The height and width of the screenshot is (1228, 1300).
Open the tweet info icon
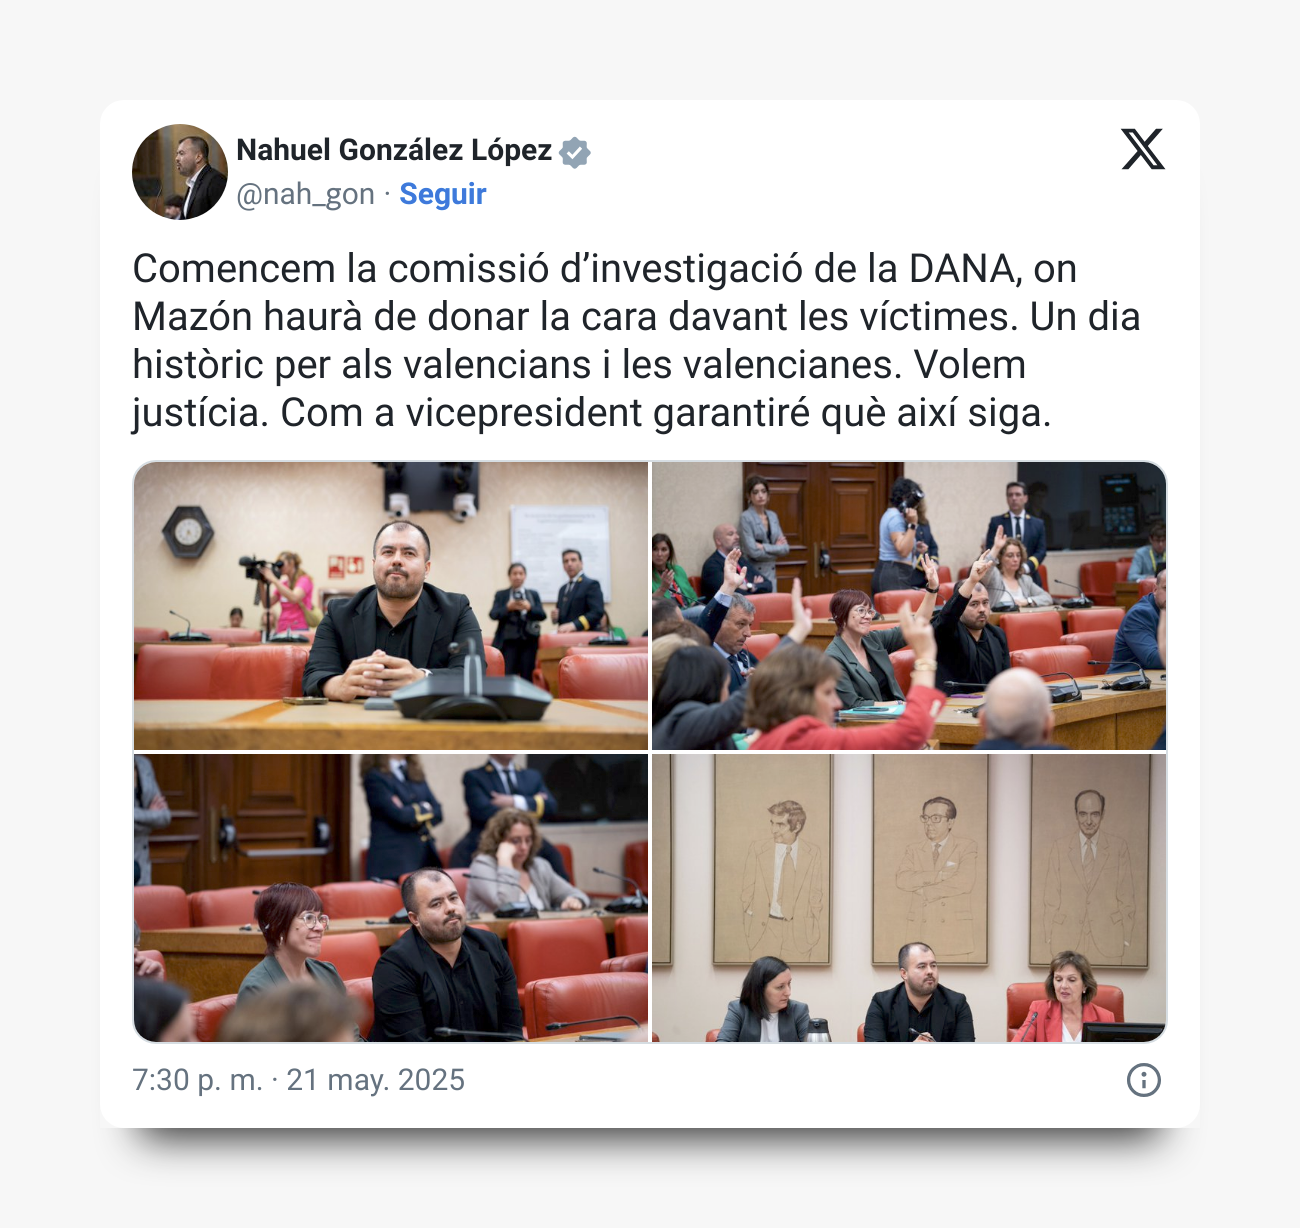coord(1144,1080)
